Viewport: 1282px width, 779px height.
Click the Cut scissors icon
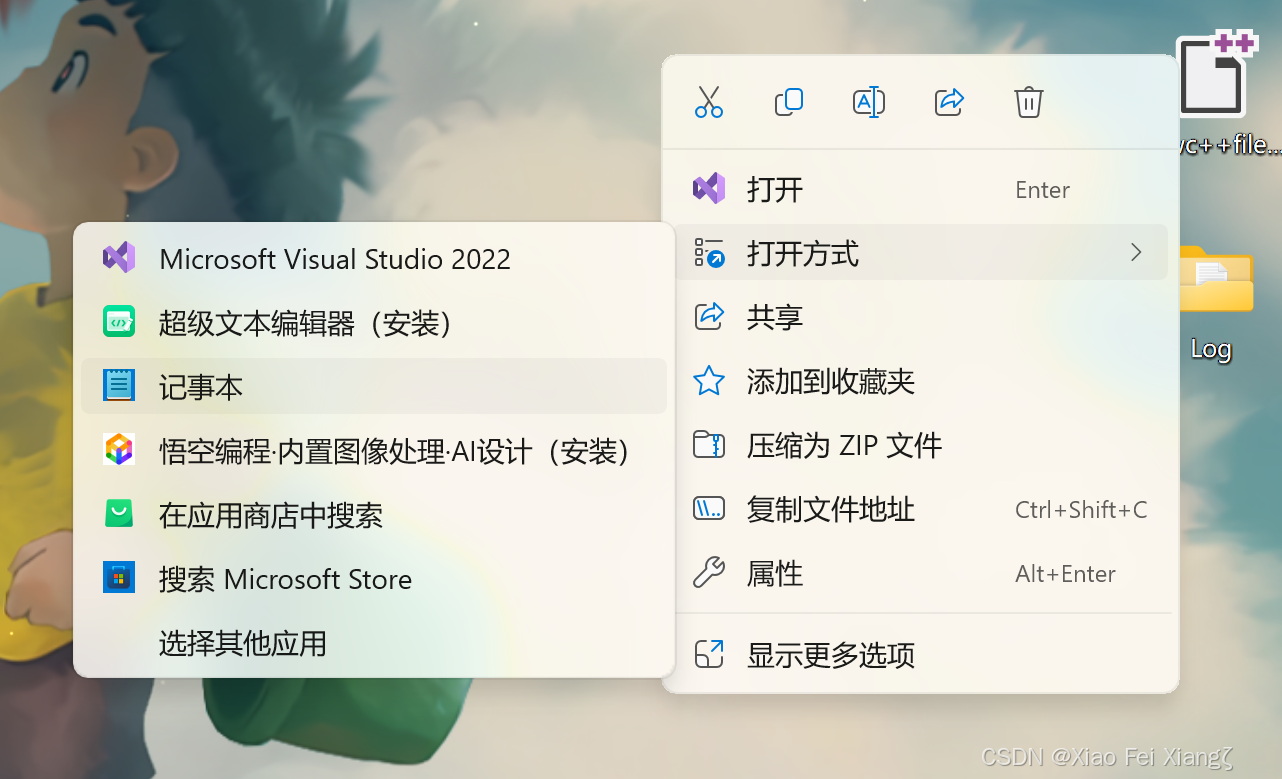(709, 102)
